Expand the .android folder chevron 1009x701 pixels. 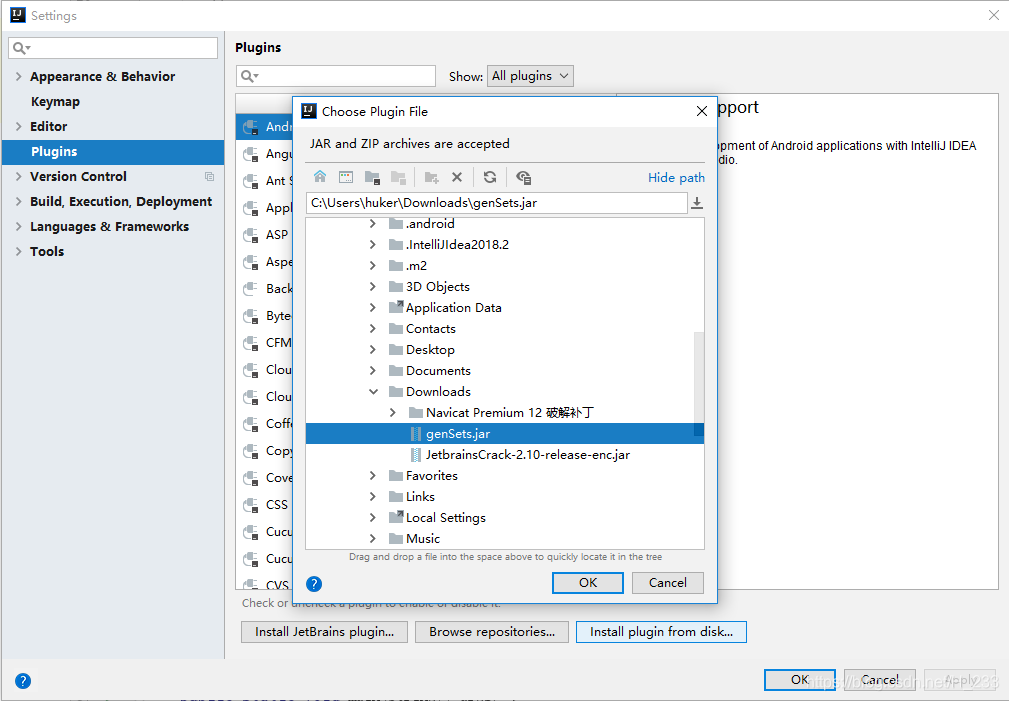pyautogui.click(x=373, y=224)
